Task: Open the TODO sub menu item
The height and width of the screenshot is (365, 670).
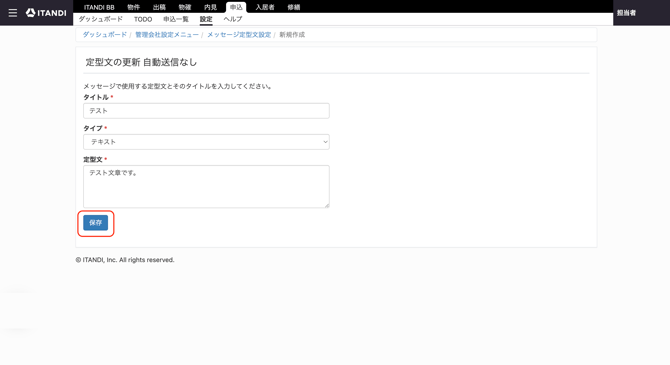Action: (143, 19)
